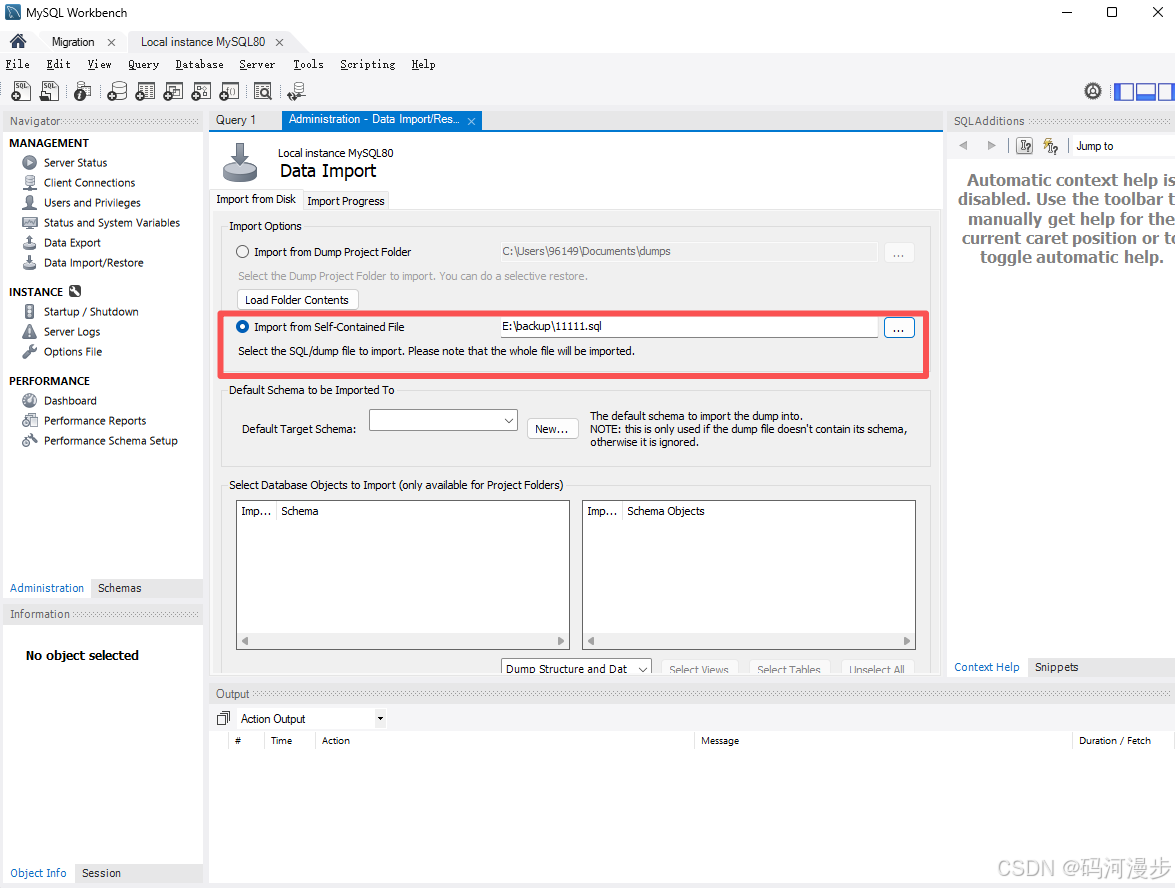Go to the Workbench home screen icon
Viewport: 1175px width, 888px height.
click(x=18, y=41)
